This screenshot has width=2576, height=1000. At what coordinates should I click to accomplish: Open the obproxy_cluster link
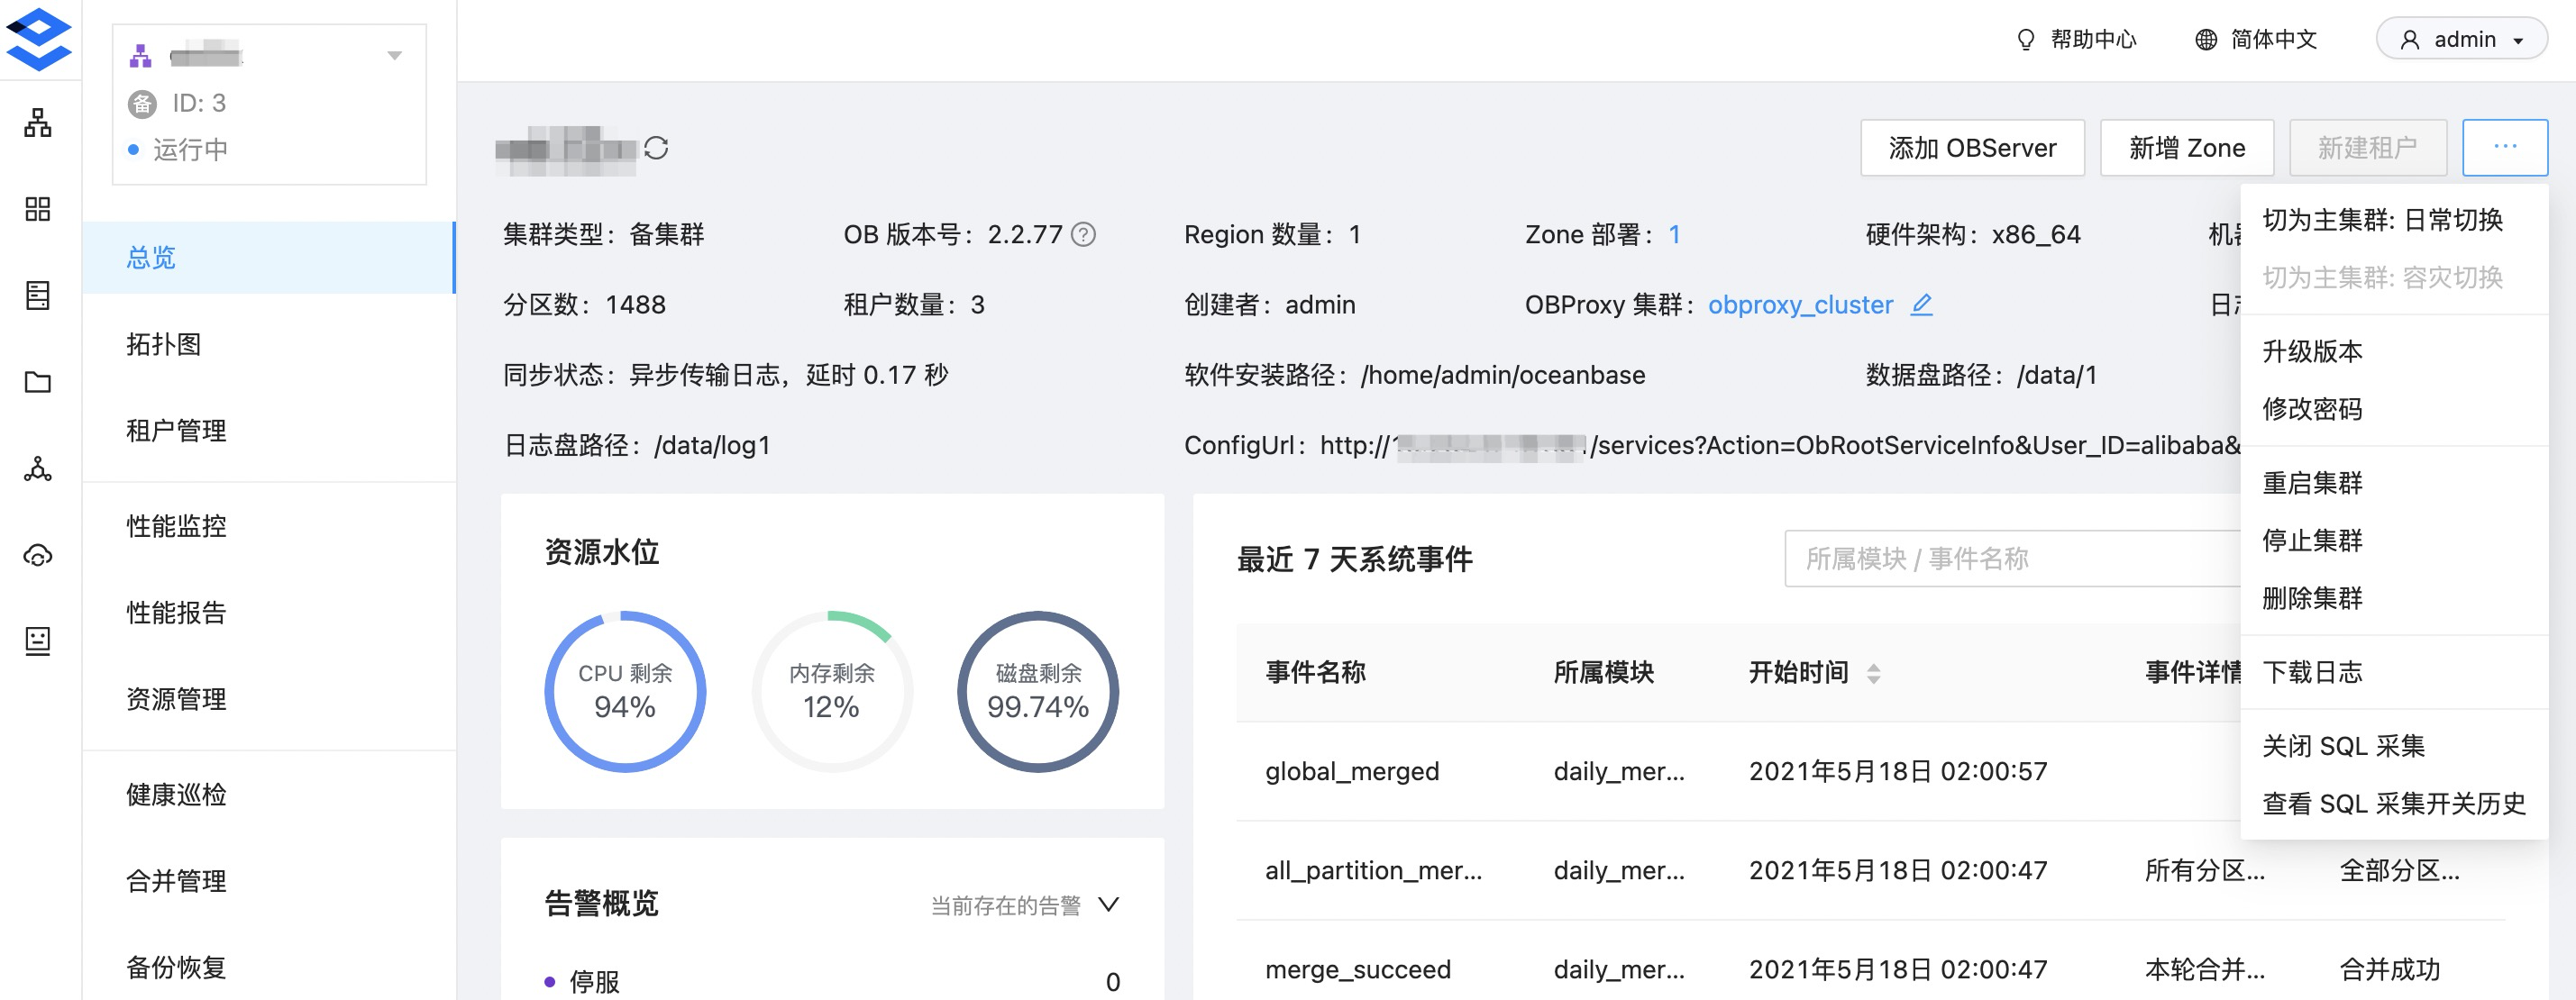[1800, 304]
